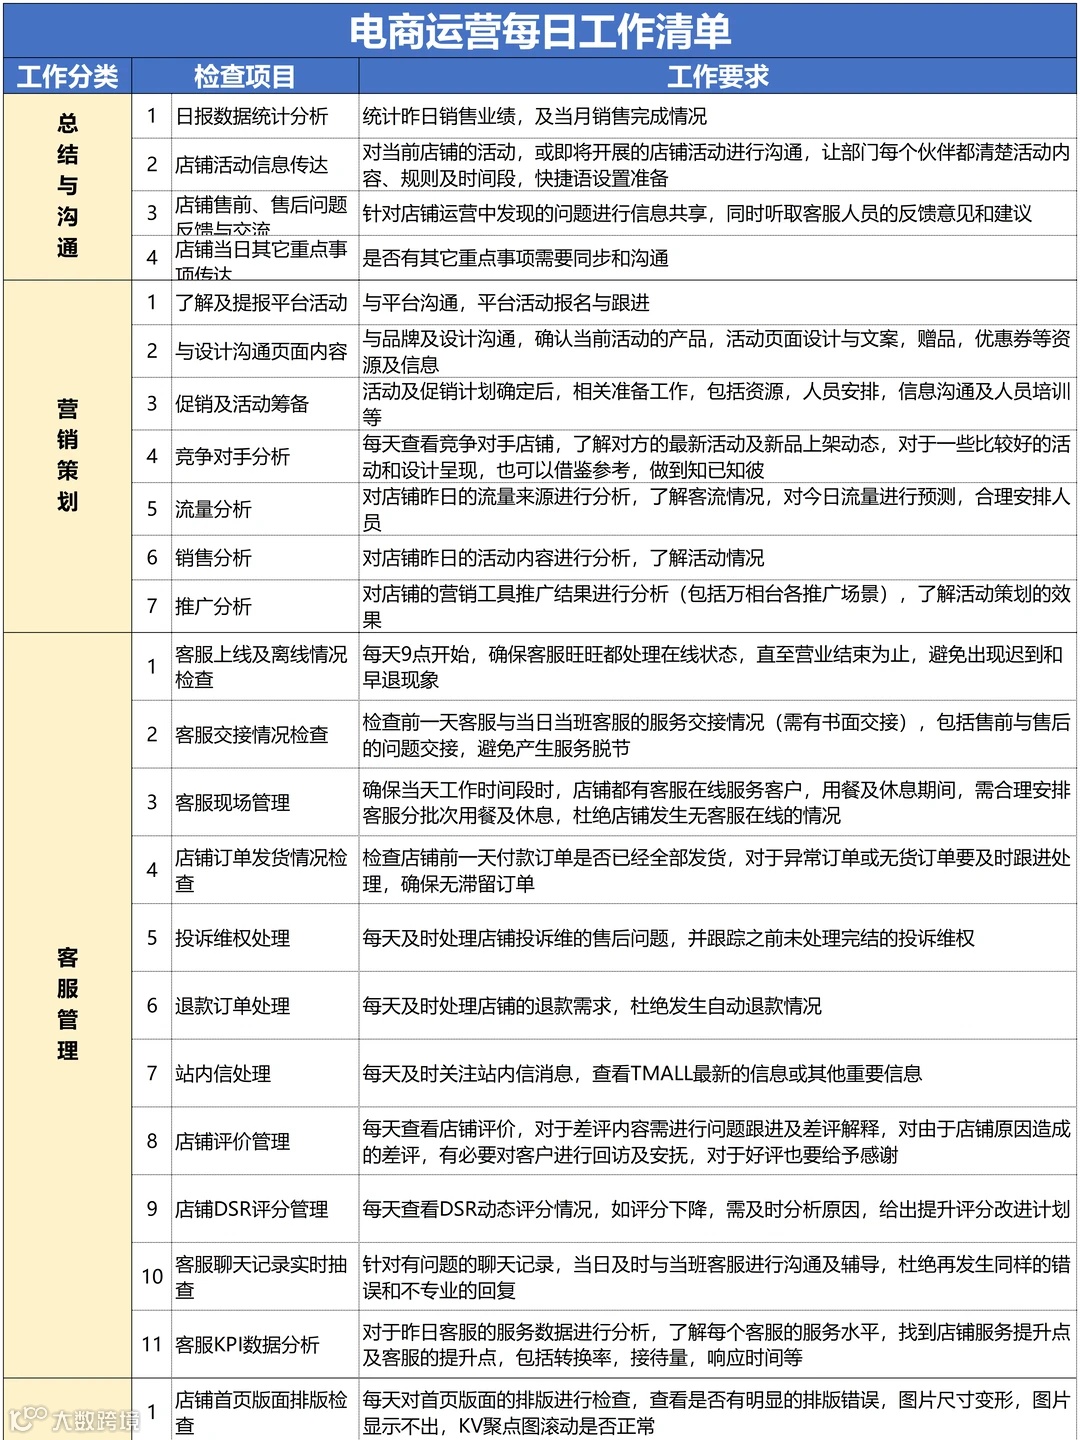This screenshot has height=1440, width=1080.
Task: Select the 总结与沟通 category cell
Action: tap(67, 187)
